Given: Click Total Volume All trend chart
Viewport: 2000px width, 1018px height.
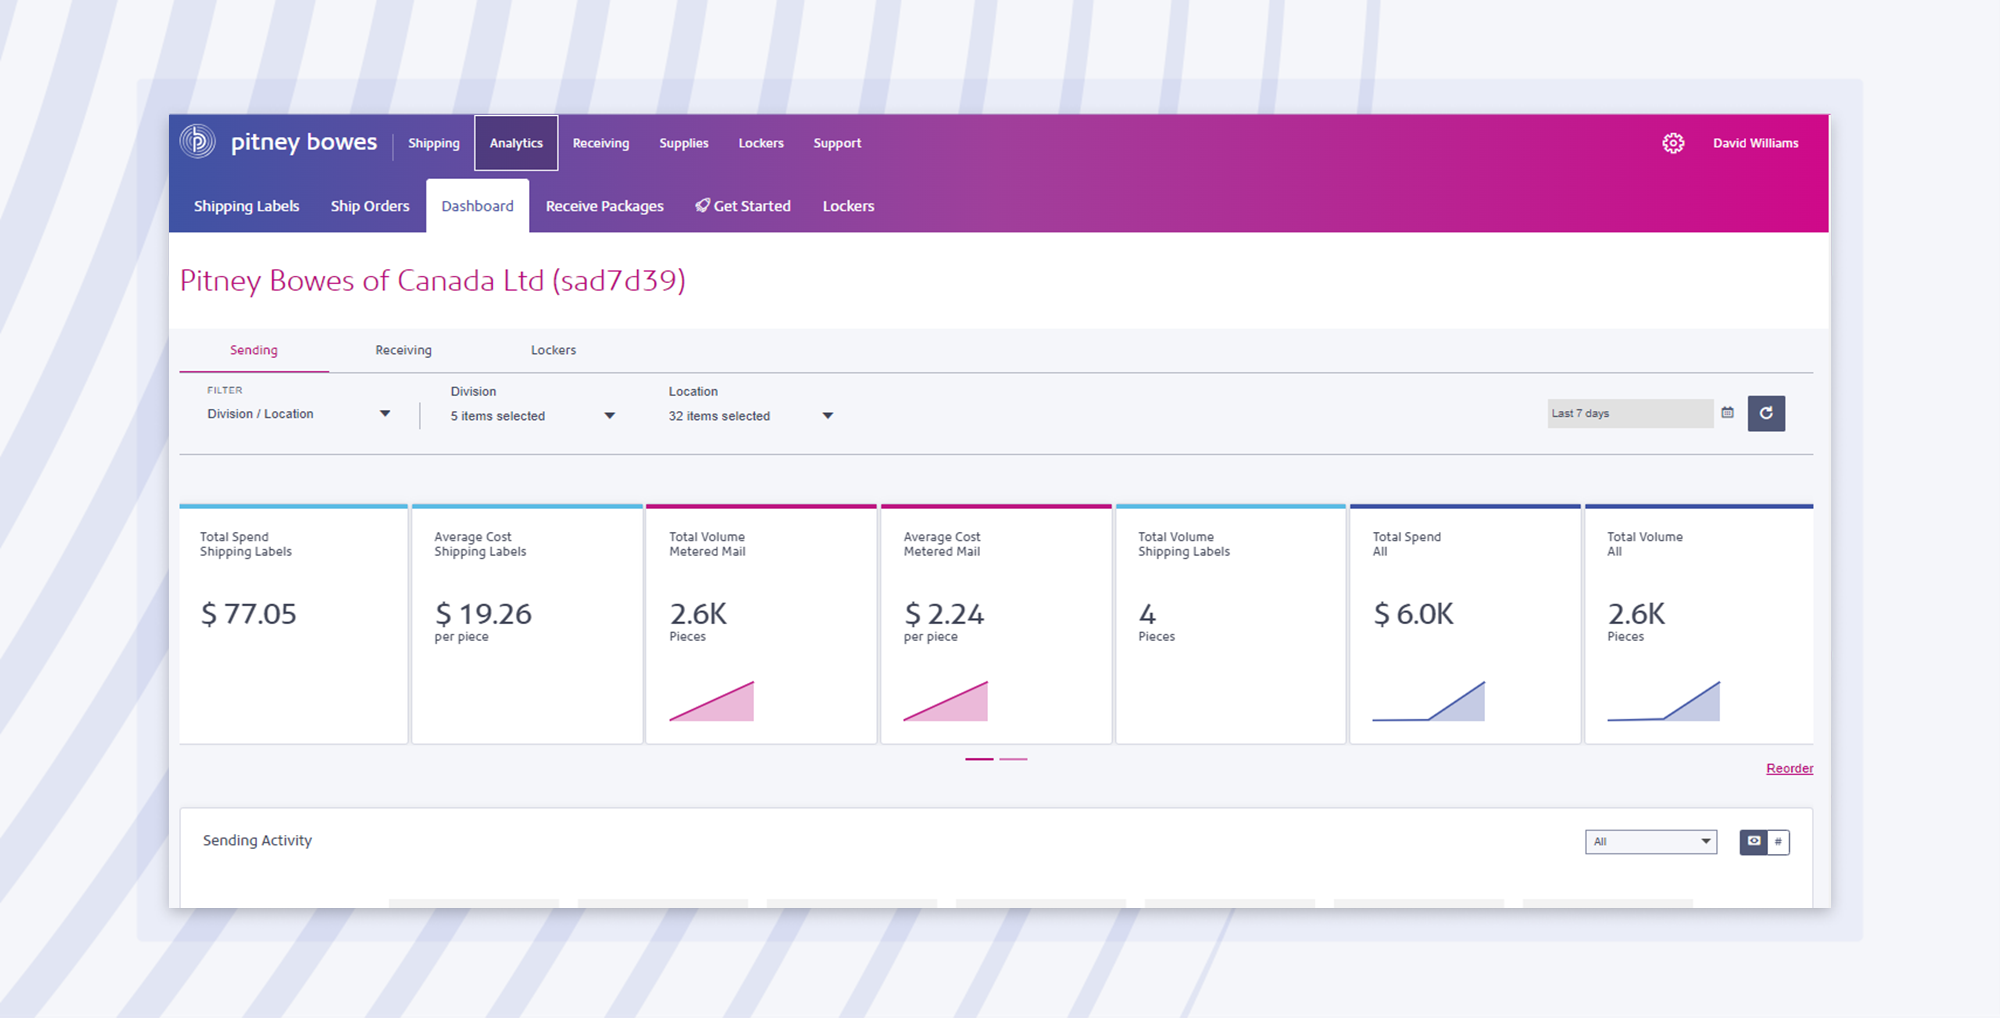Looking at the screenshot, I should click(1663, 701).
